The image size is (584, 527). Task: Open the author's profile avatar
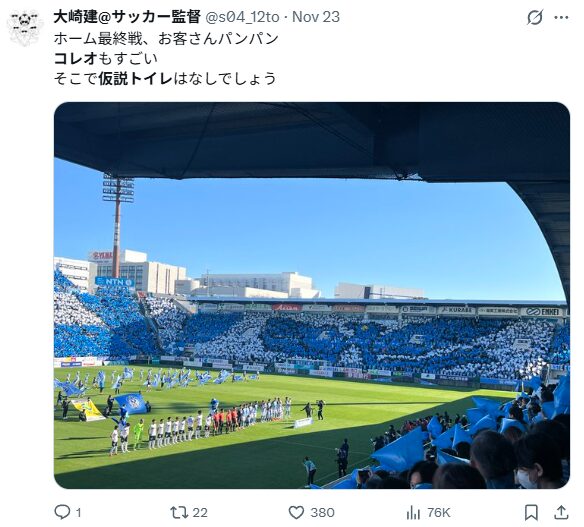pyautogui.click(x=25, y=28)
